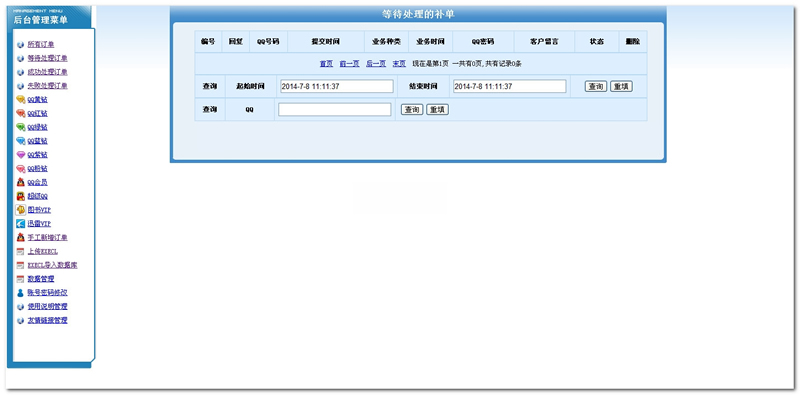This screenshot has width=800, height=395.
Task: Click the red penguin icon beside 超级QQ
Action: (x=20, y=196)
